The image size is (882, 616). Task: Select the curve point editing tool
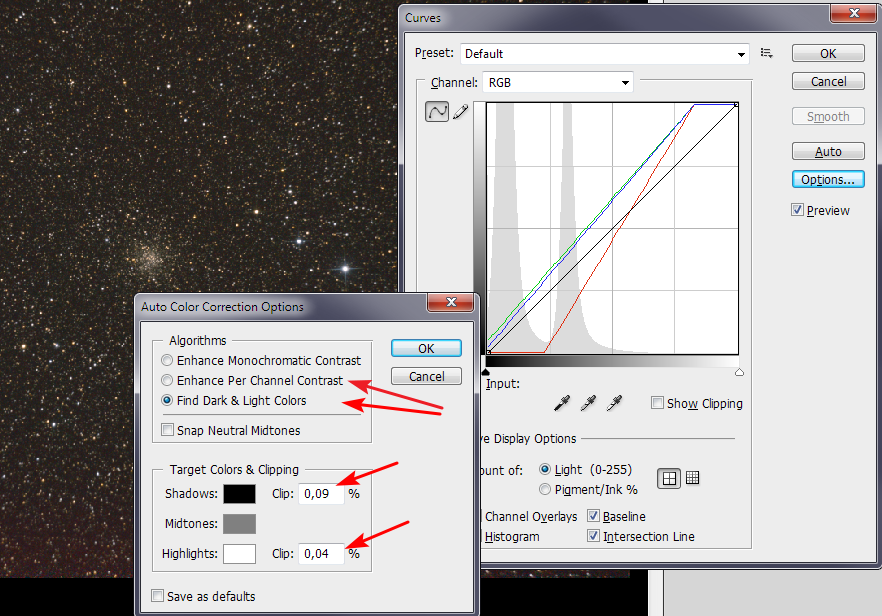point(437,113)
